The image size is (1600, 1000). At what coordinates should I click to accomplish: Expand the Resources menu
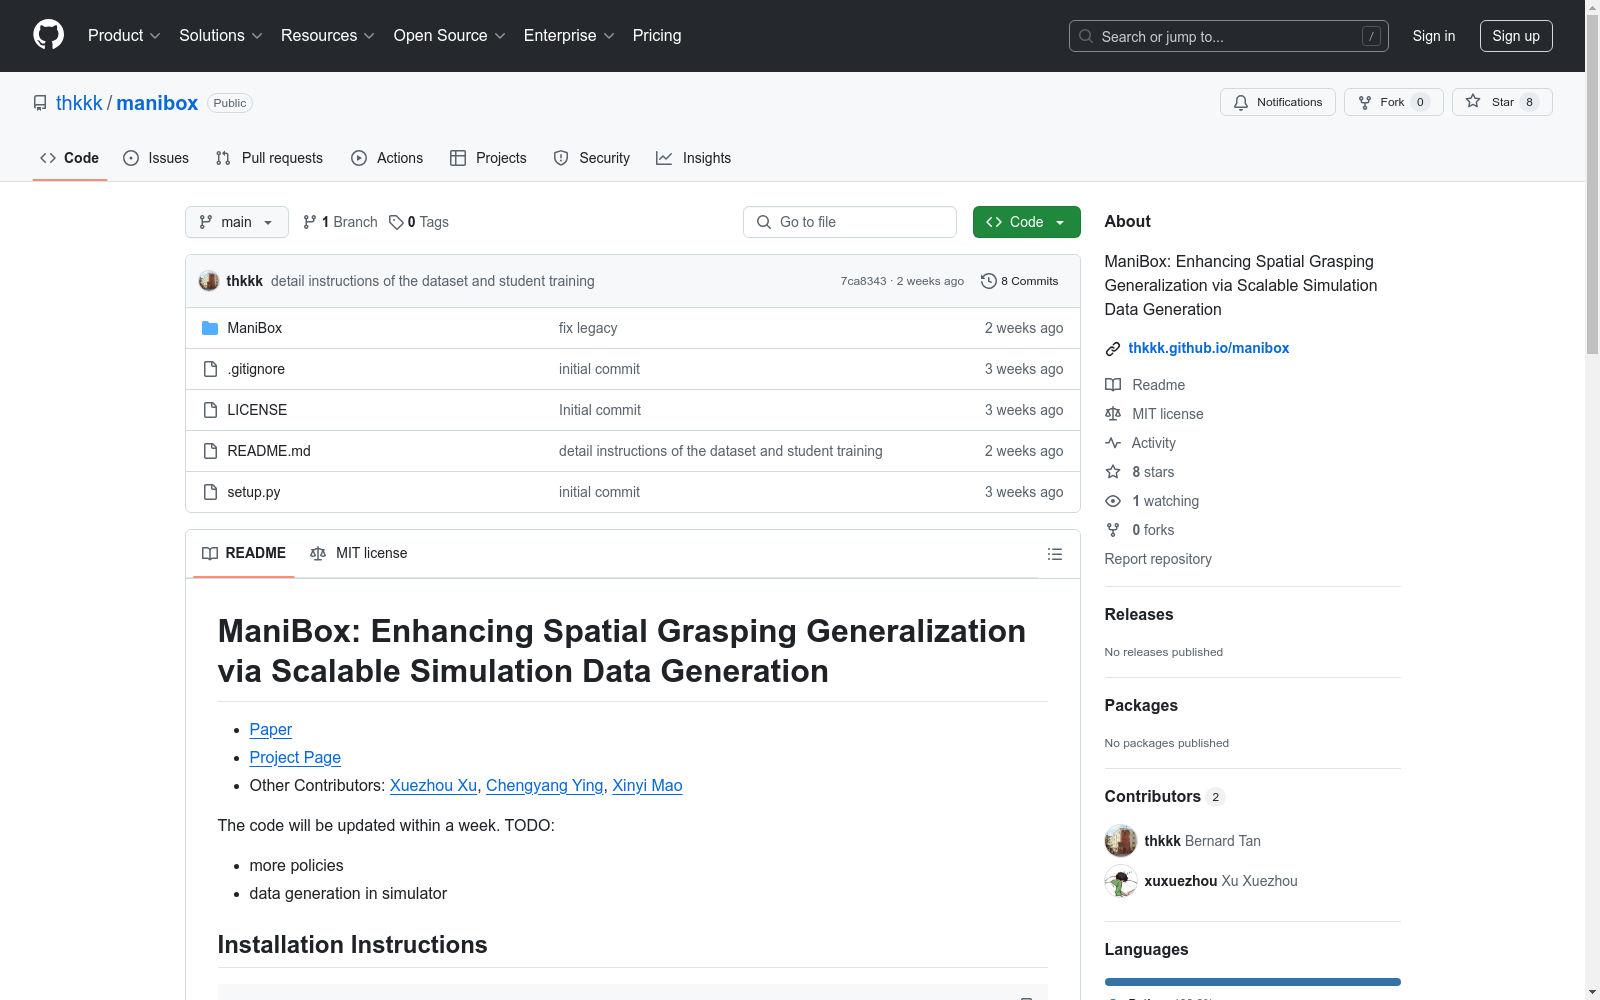(328, 36)
